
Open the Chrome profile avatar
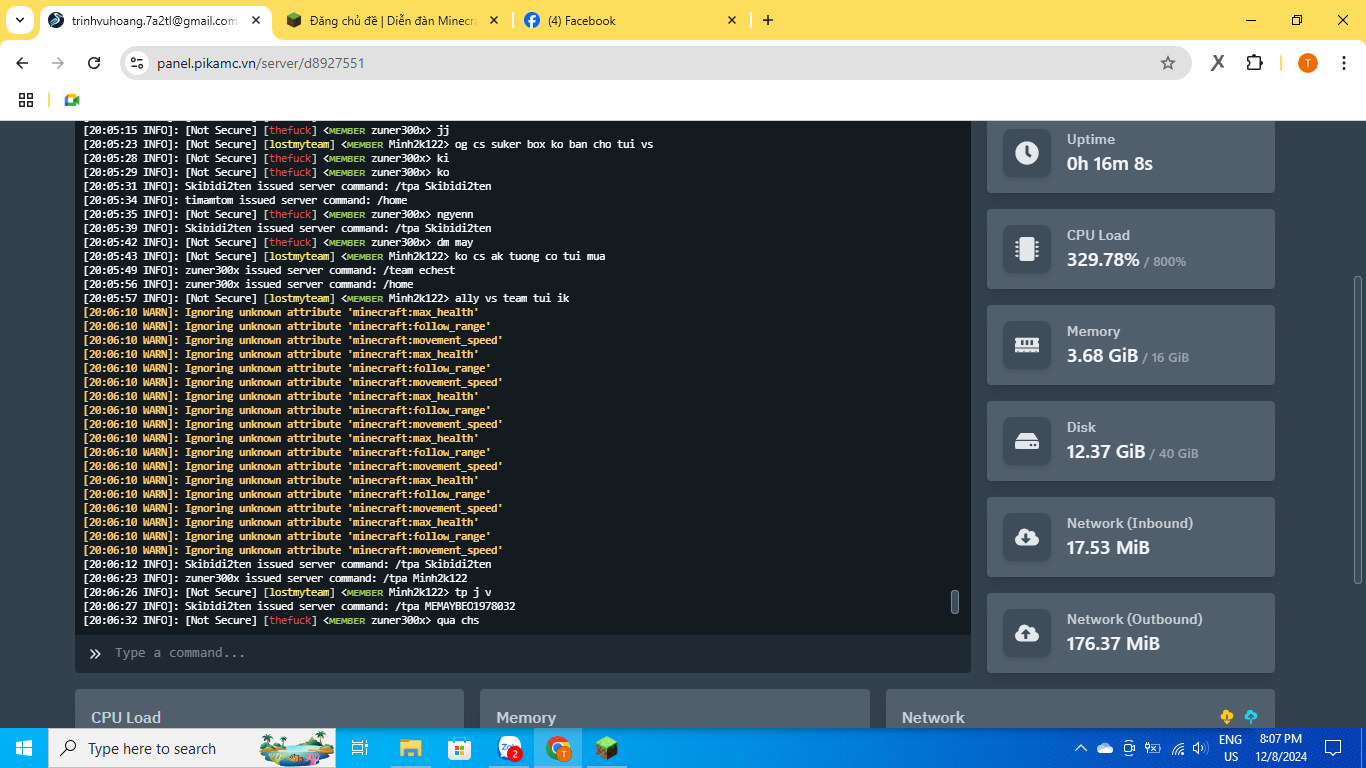[x=1307, y=63]
